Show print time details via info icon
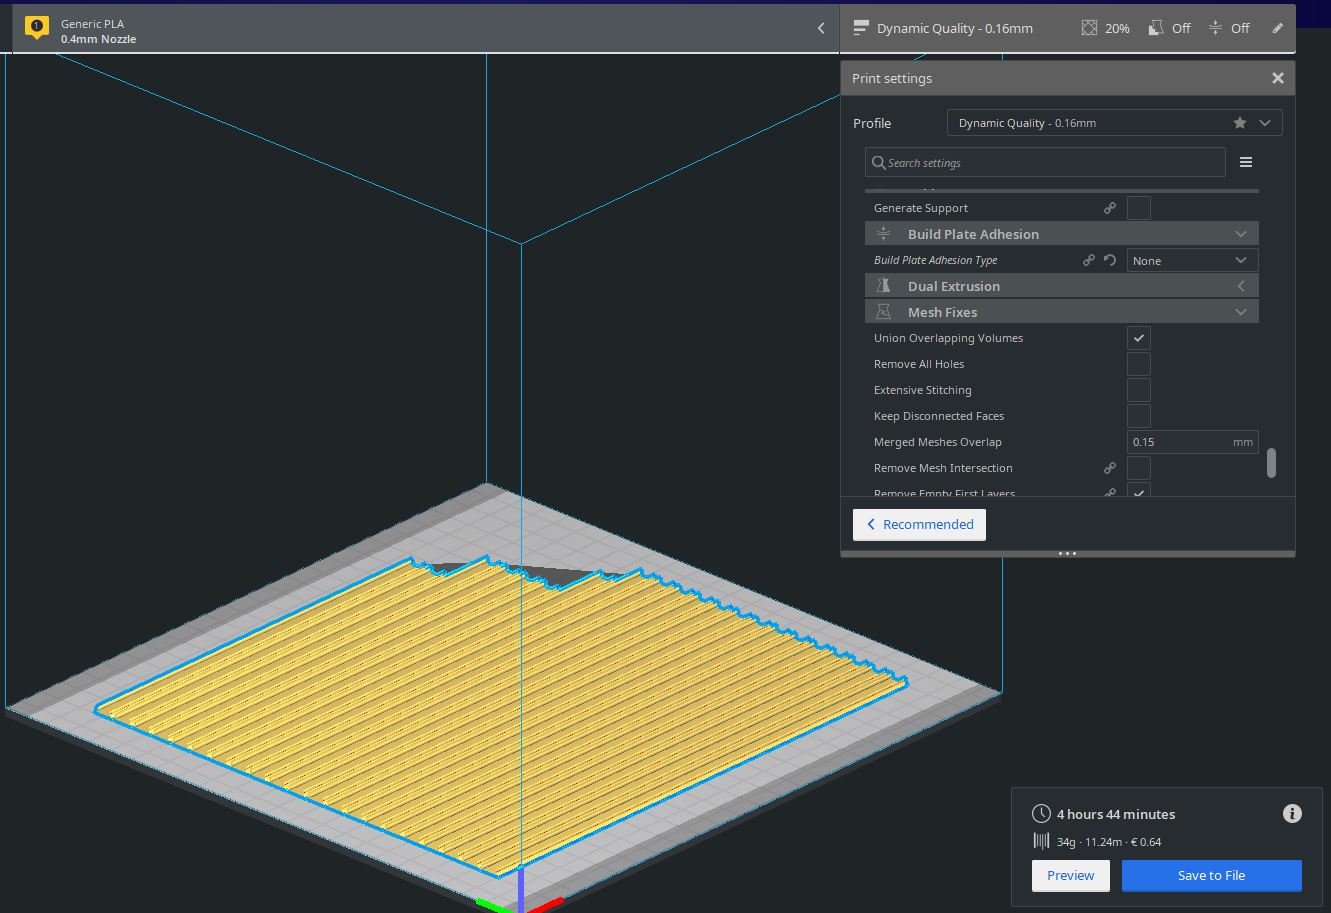1331x913 pixels. [x=1292, y=814]
